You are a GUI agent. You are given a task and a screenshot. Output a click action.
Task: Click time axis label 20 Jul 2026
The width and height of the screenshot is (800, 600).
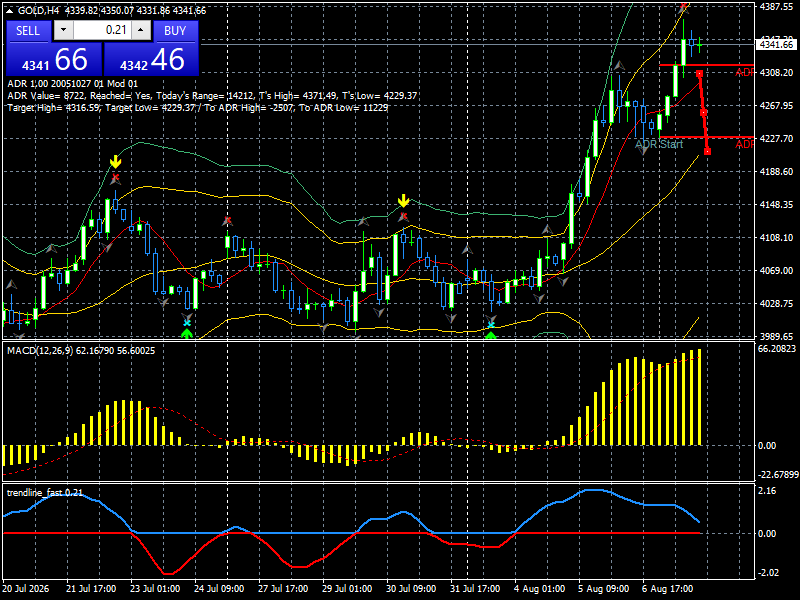(x=26, y=589)
